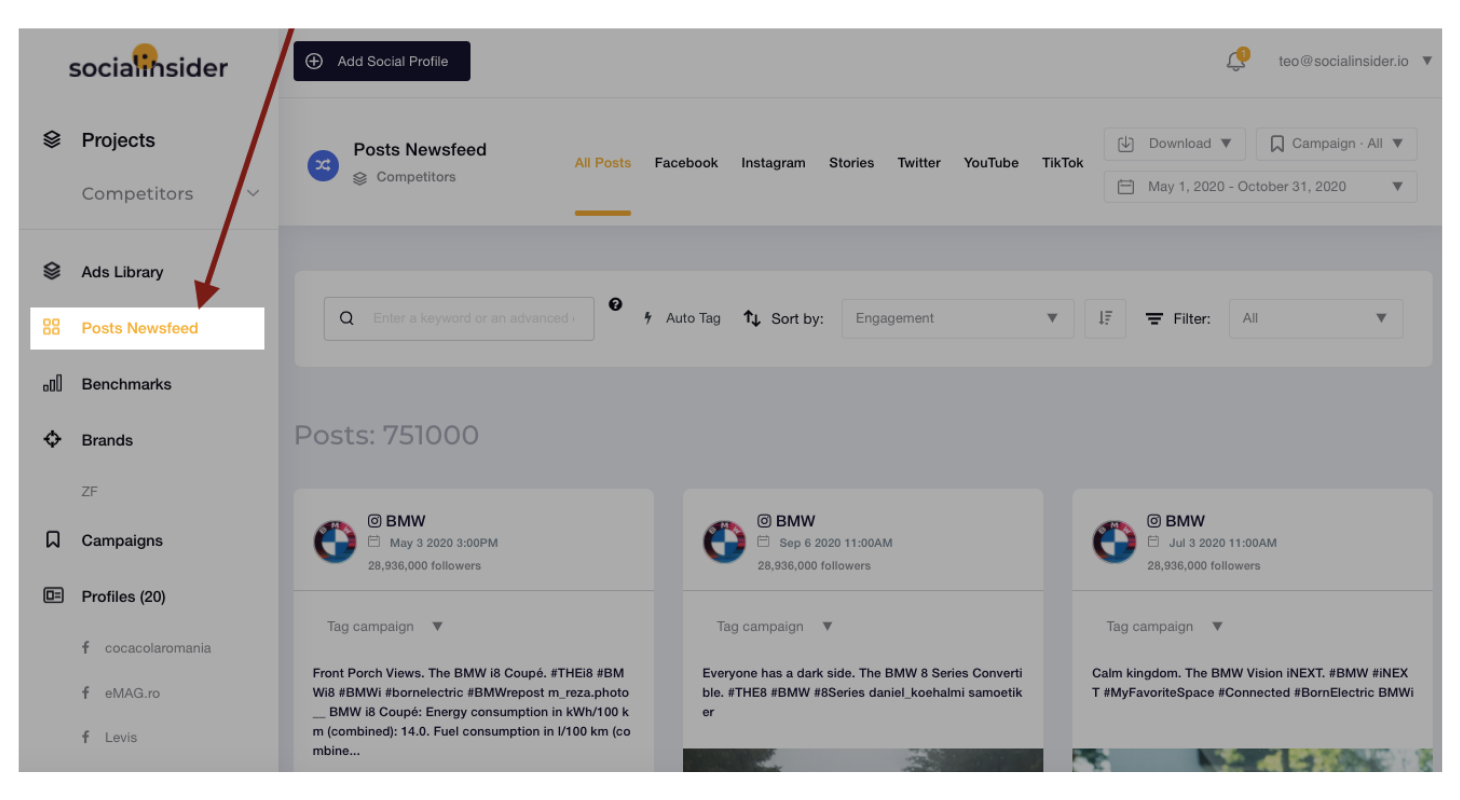This screenshot has width=1460, height=800.
Task: Click the question mark help icon
Action: (x=615, y=304)
